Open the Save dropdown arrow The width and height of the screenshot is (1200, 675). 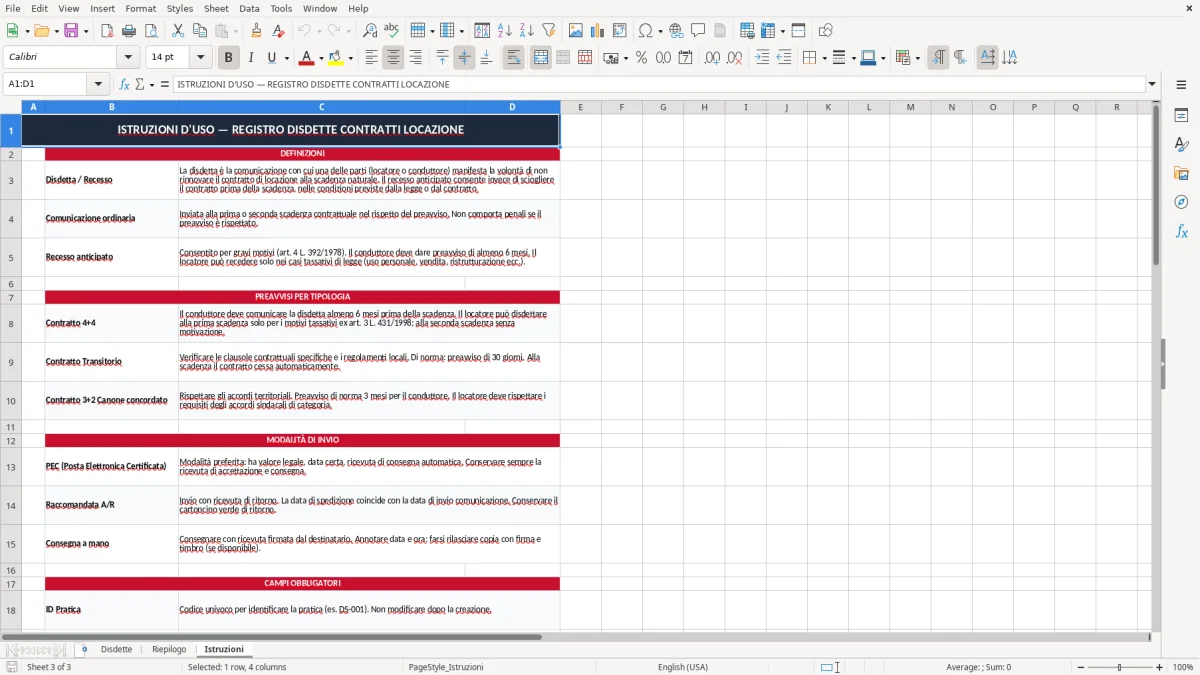click(x=86, y=31)
